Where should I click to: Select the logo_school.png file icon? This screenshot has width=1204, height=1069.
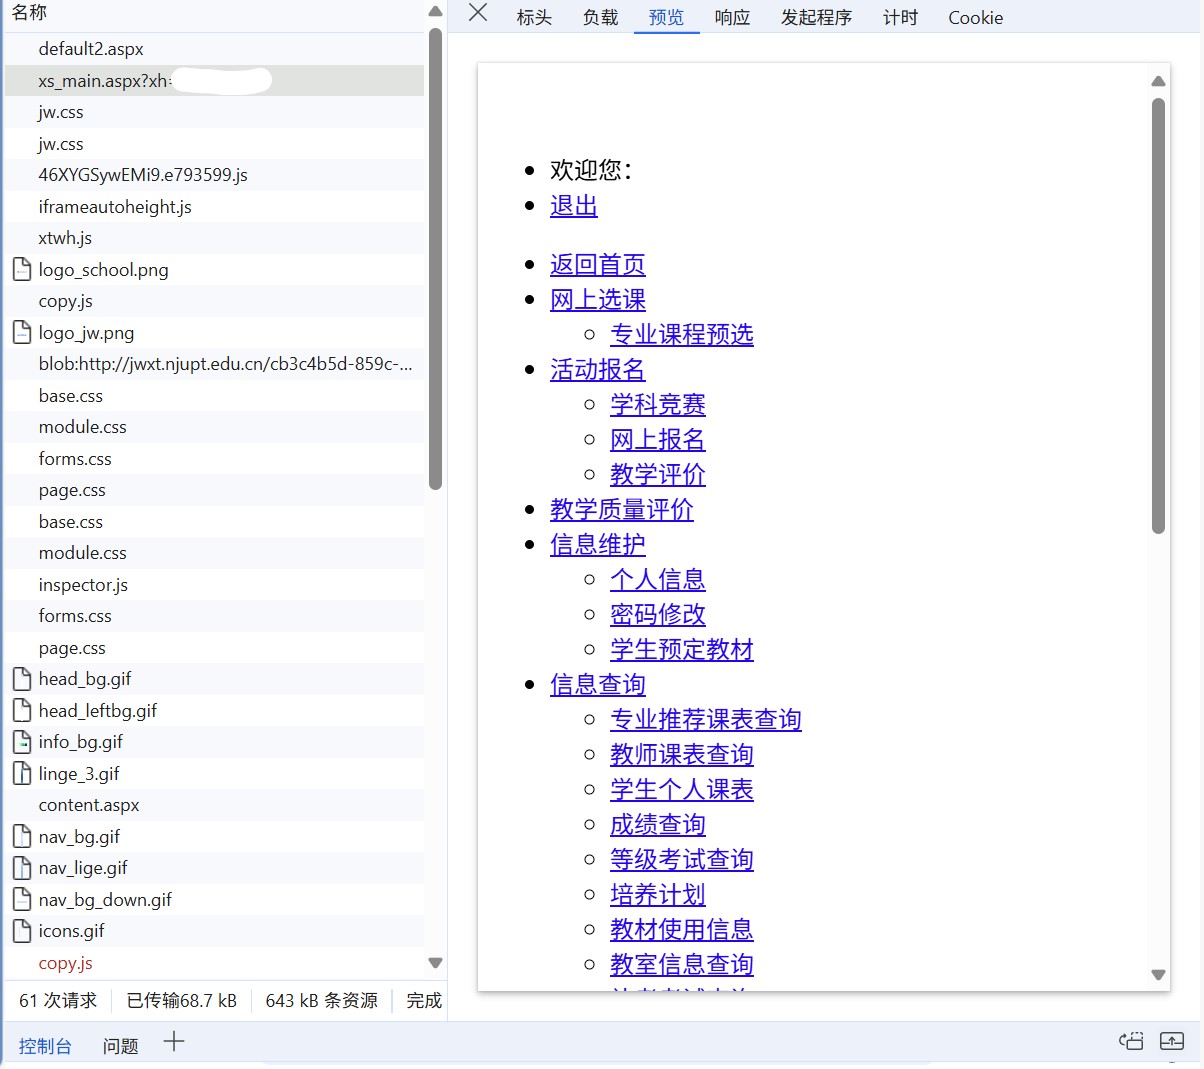pos(21,270)
